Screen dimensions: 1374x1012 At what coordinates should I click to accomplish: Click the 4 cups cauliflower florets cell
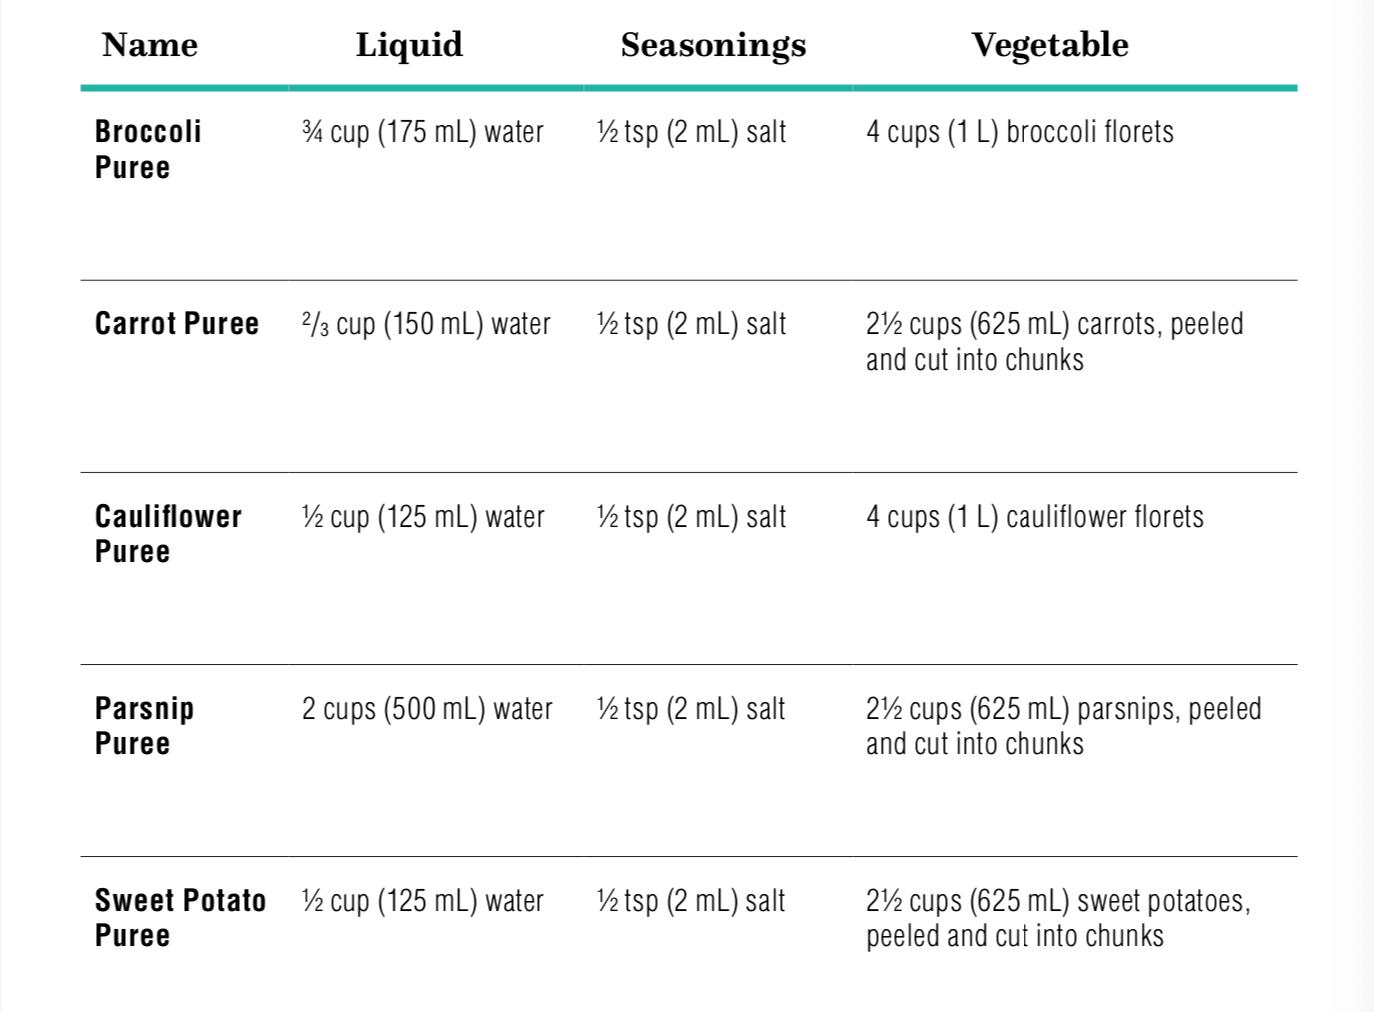coord(1035,517)
